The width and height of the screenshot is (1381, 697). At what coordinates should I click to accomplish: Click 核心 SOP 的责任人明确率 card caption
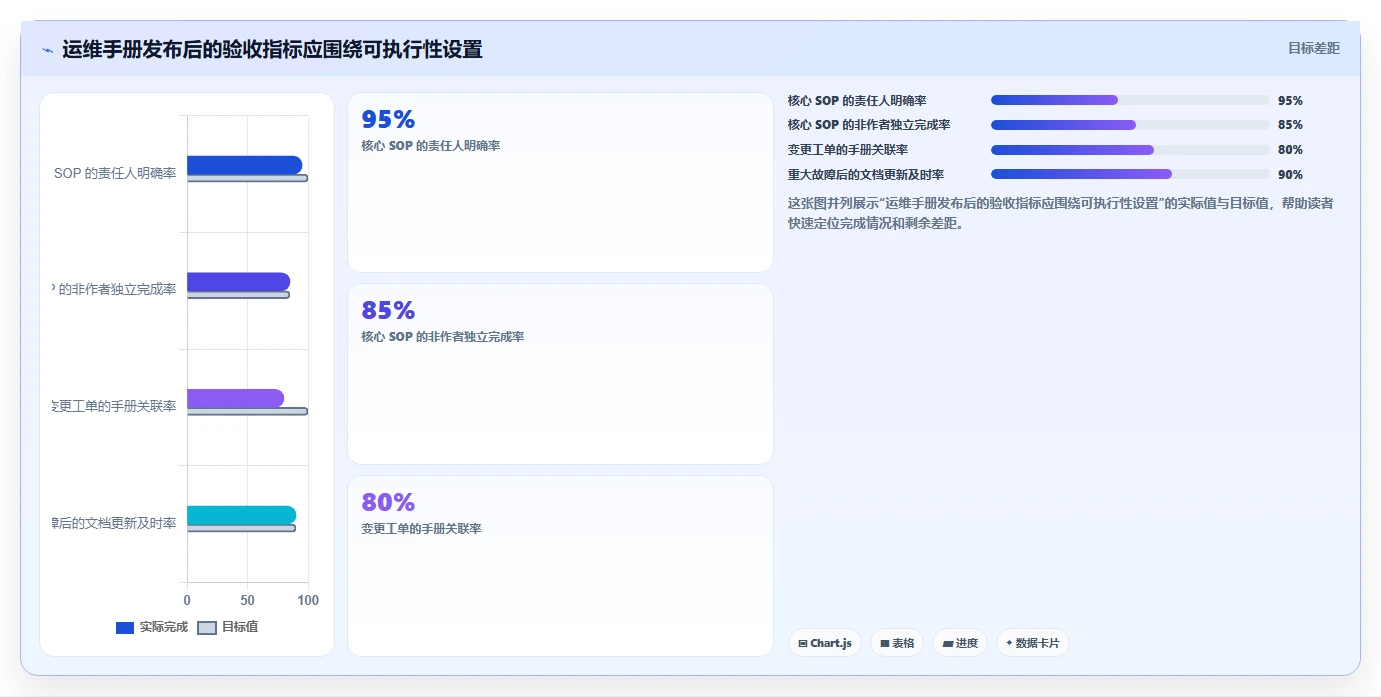pyautogui.click(x=431, y=146)
